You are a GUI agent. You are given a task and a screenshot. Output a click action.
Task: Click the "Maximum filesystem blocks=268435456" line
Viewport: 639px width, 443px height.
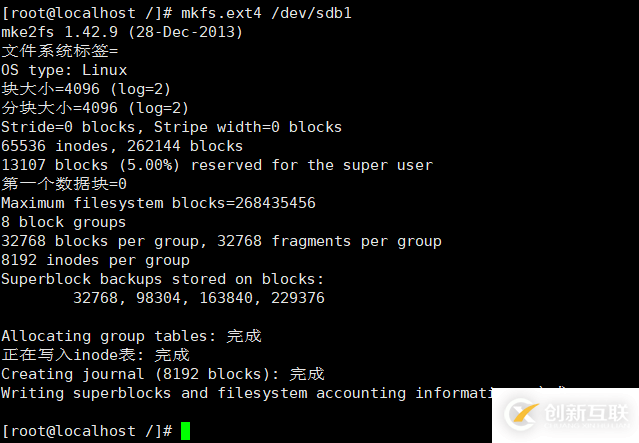coord(158,203)
